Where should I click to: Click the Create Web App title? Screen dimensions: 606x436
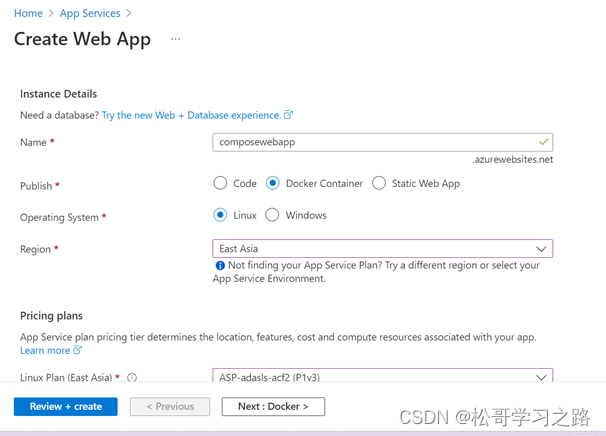click(x=82, y=39)
